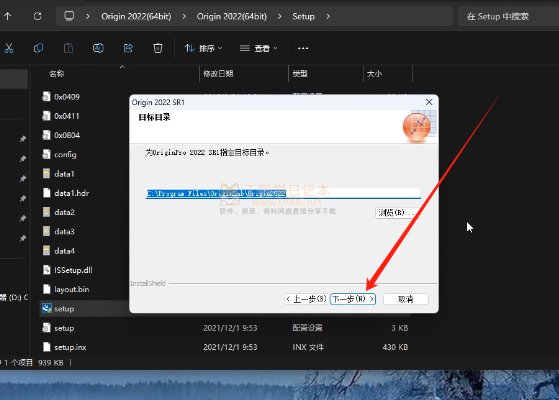Open the View dropdown menu

click(259, 48)
